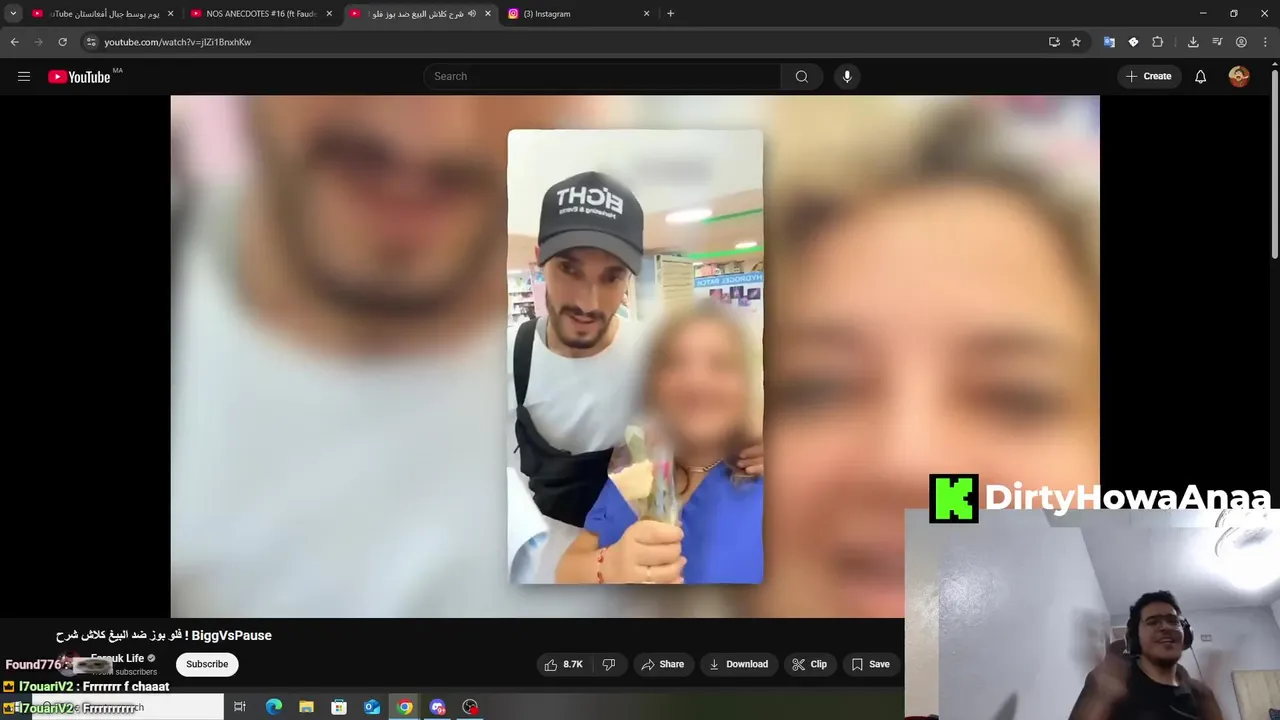Reload the page with refresh icon
The width and height of the screenshot is (1280, 720).
(62, 42)
